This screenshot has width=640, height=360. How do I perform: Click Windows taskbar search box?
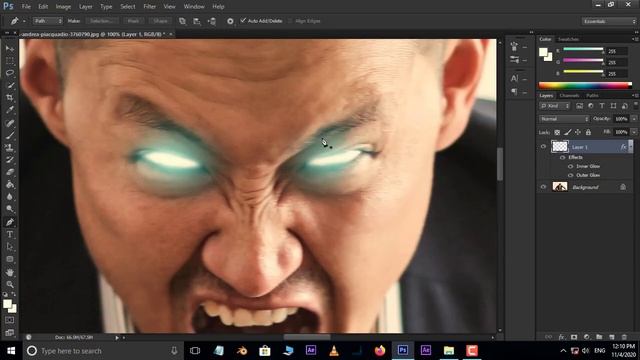tap(102, 351)
